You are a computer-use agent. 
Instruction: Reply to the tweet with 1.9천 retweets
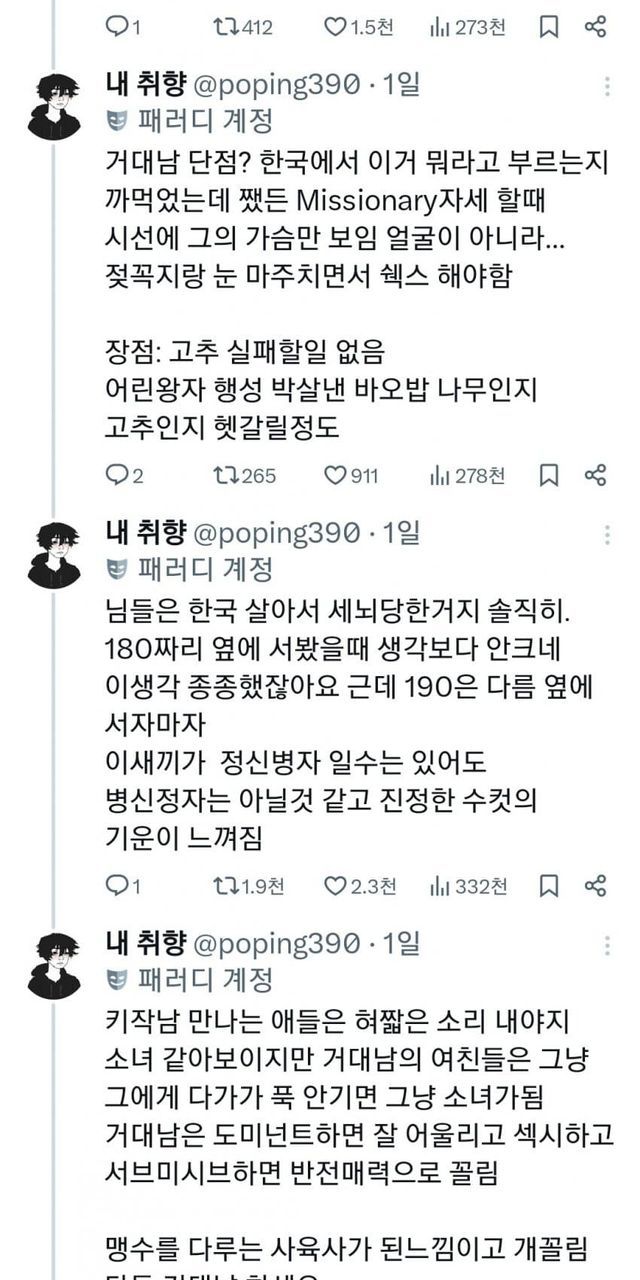point(116,885)
